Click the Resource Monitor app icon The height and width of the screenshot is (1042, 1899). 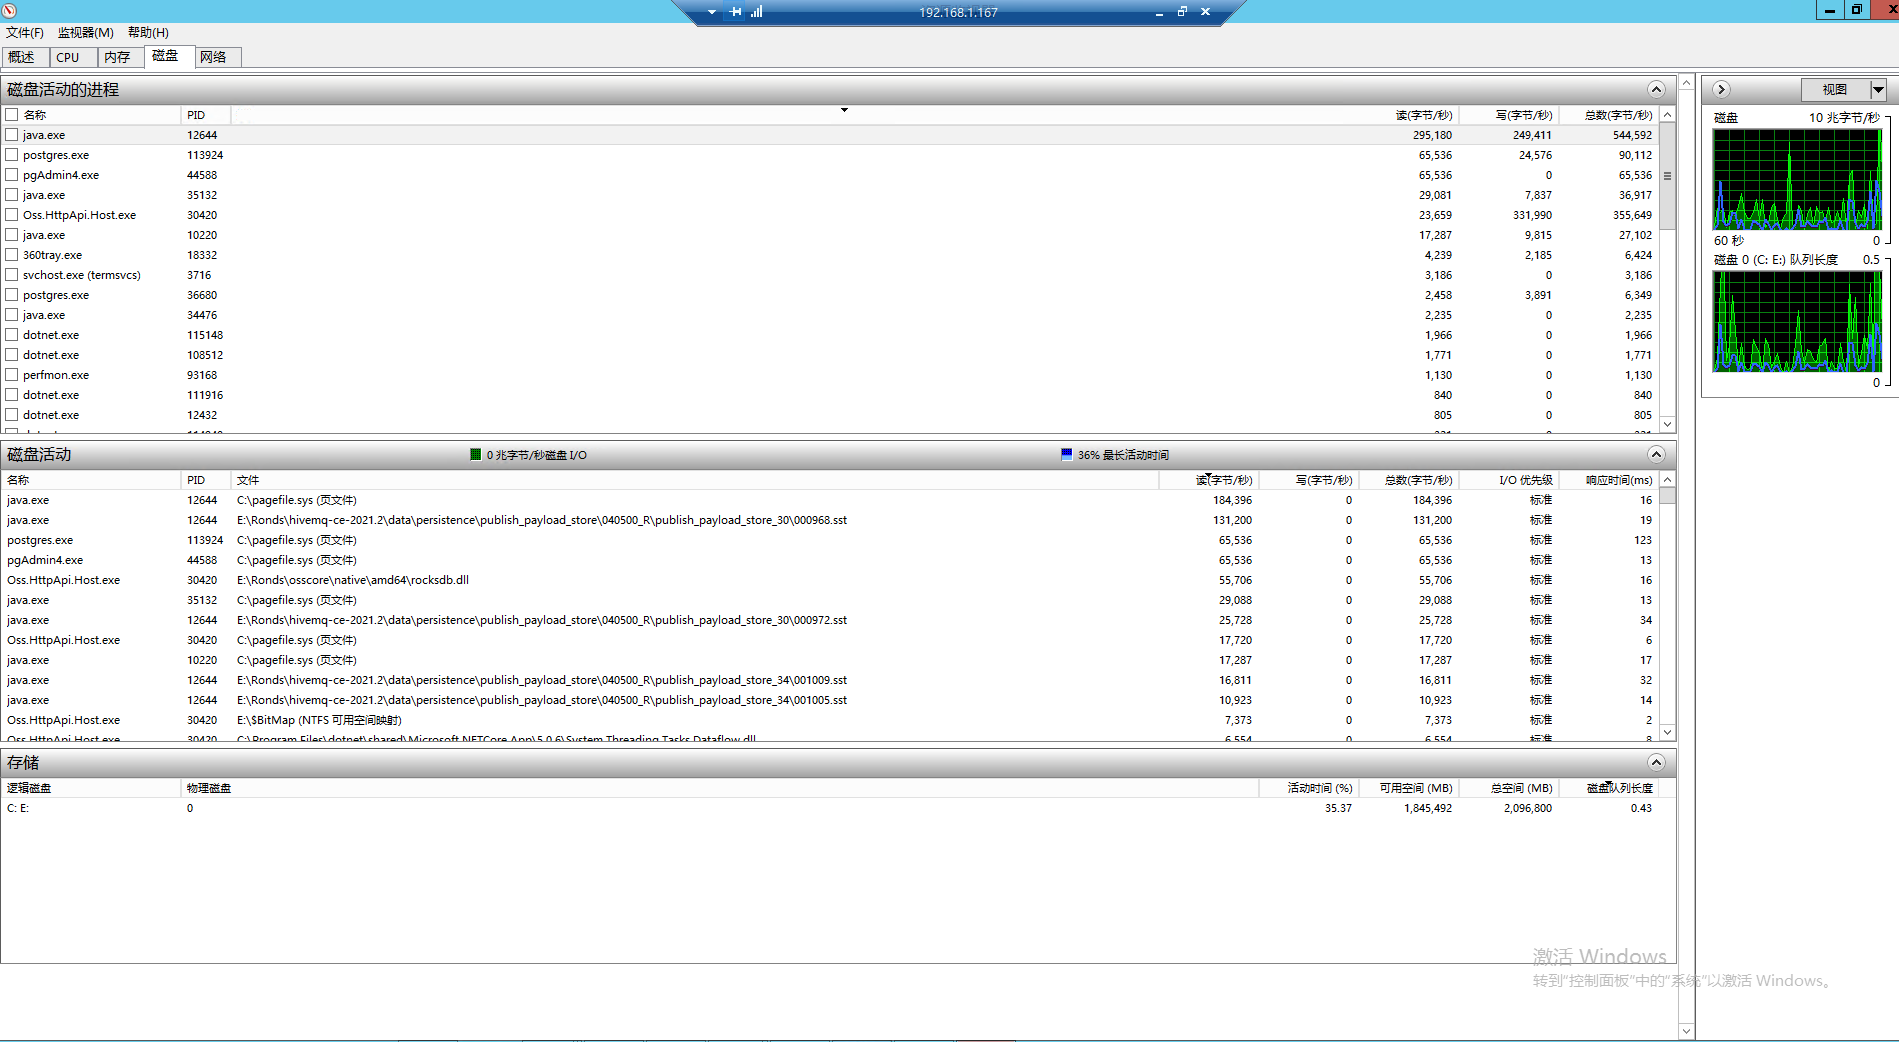(x=9, y=10)
